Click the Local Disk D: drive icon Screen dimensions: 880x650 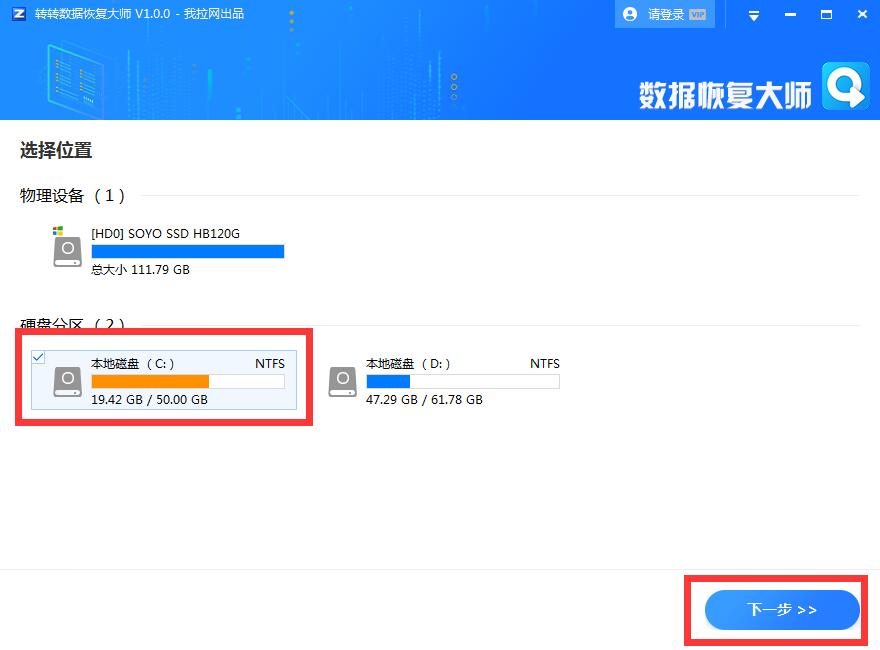pyautogui.click(x=342, y=381)
